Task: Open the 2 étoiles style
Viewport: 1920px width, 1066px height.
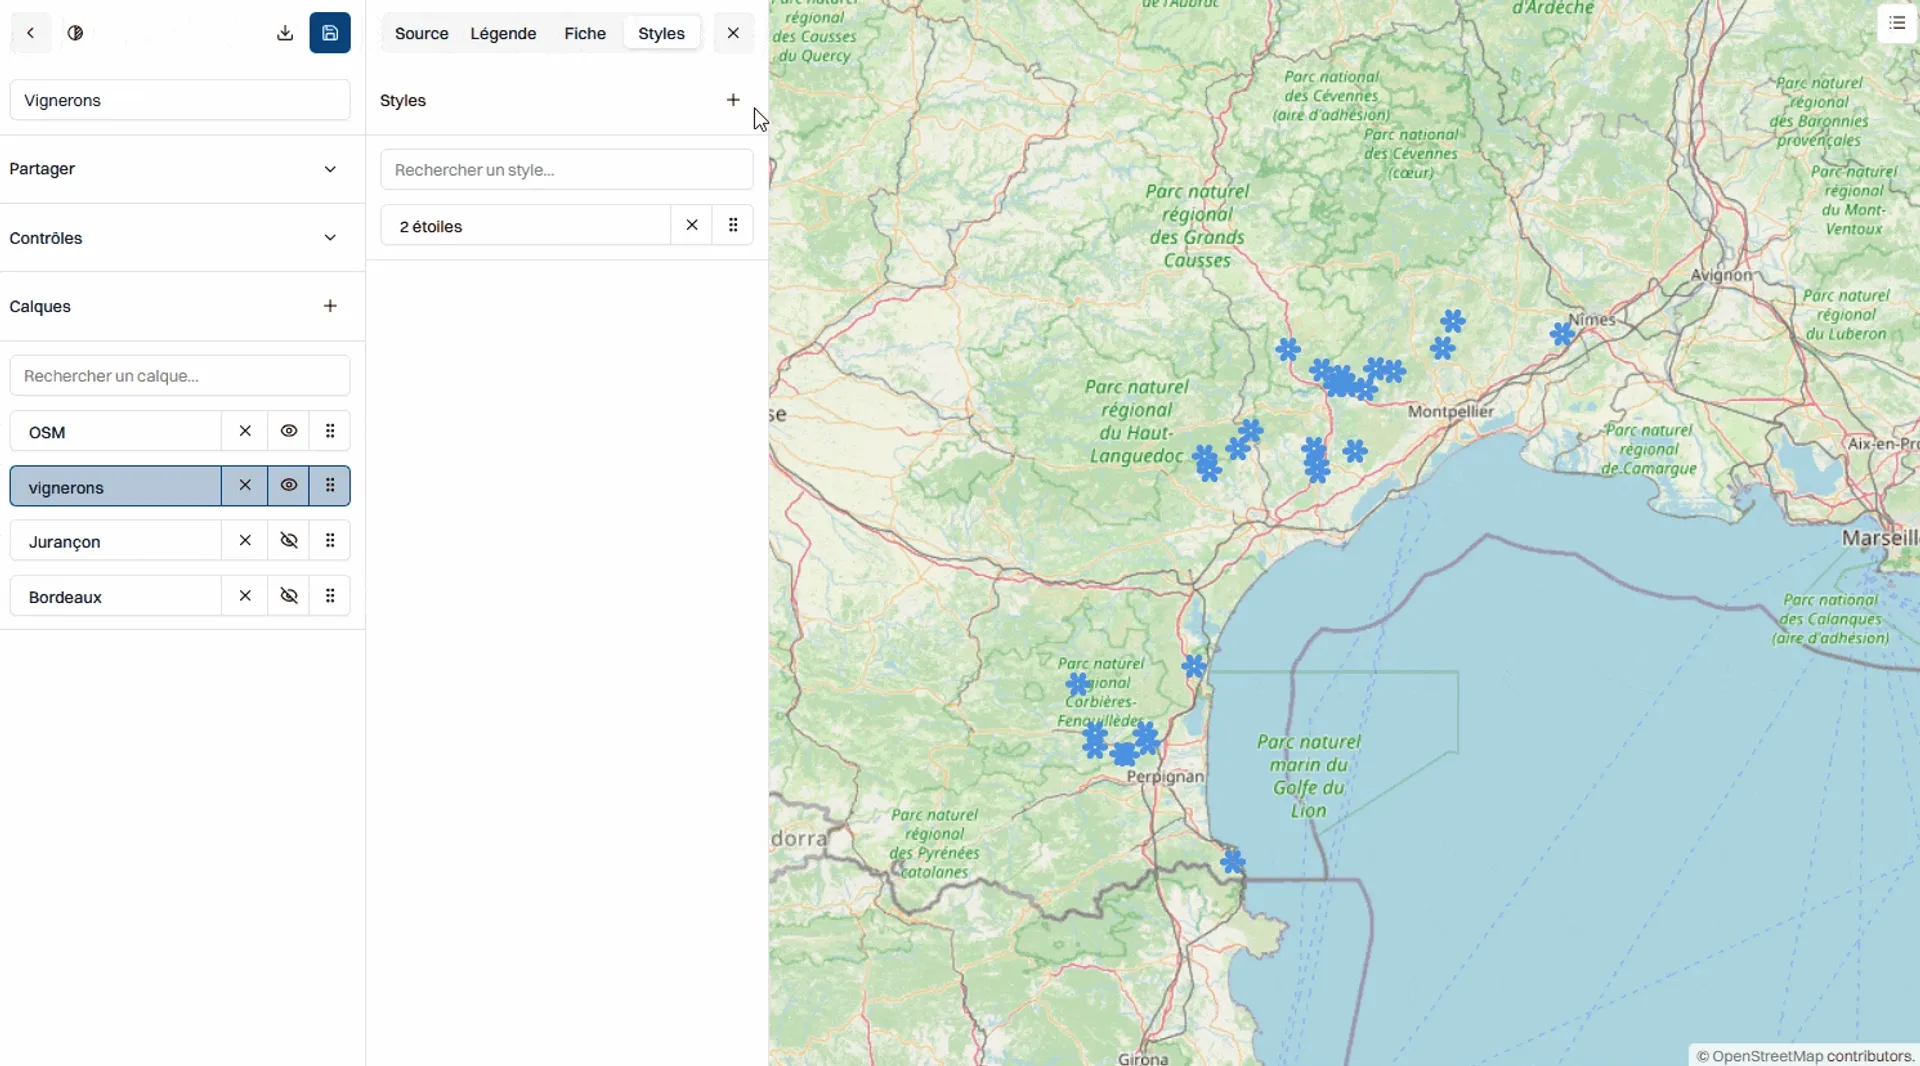Action: pos(525,226)
